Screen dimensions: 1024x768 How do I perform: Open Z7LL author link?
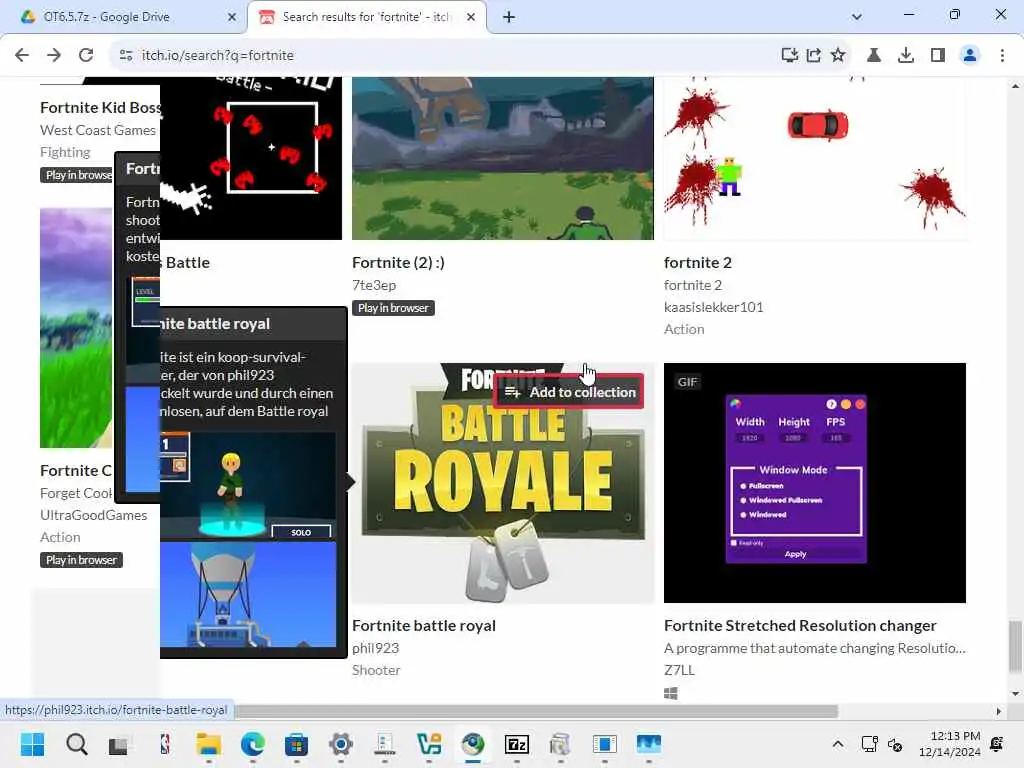tap(679, 670)
